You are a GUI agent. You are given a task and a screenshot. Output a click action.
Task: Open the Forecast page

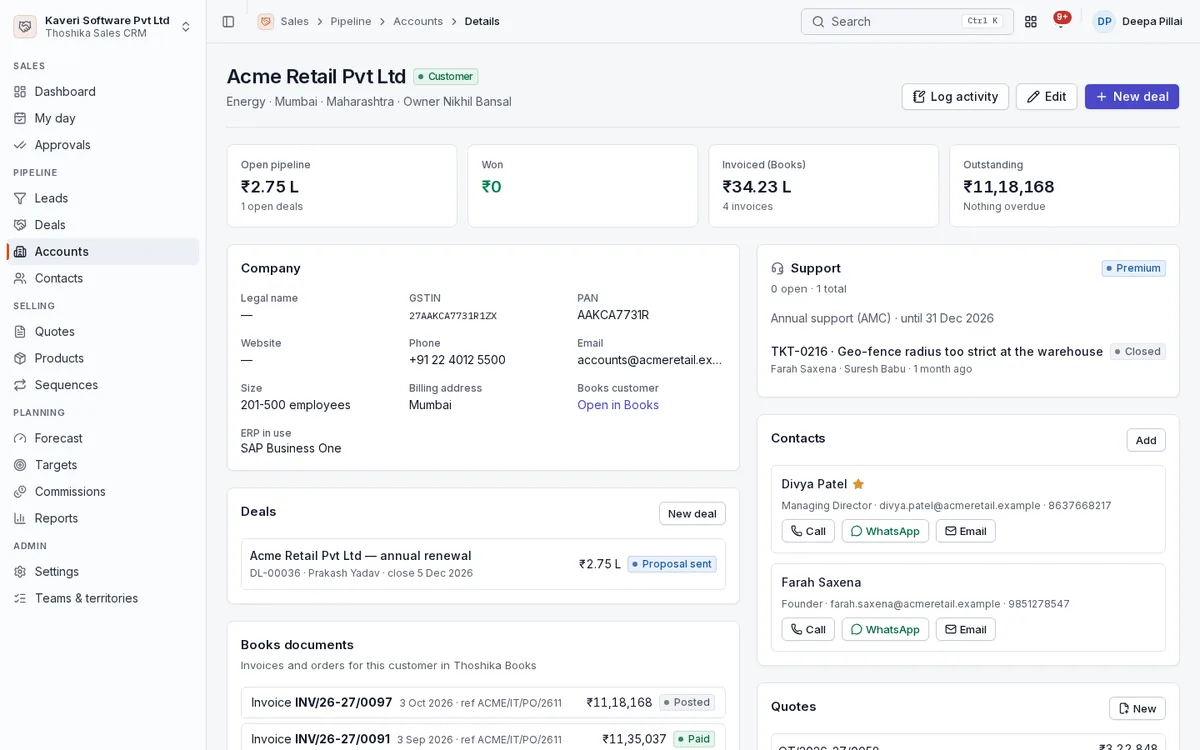point(103,438)
